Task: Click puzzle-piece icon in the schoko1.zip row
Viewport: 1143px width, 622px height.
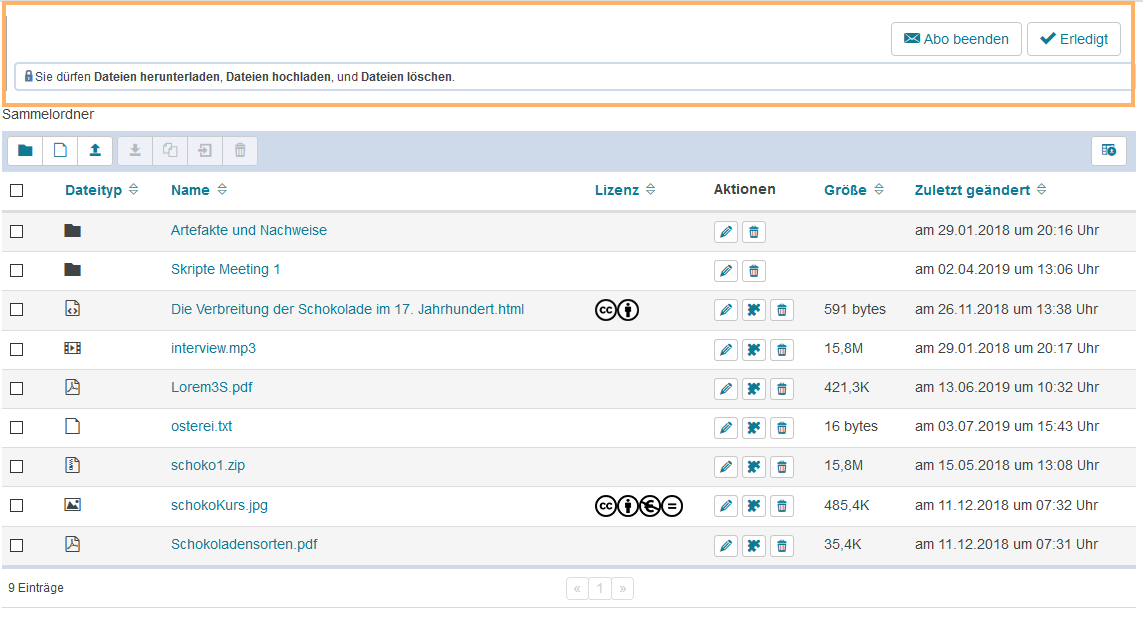Action: (x=754, y=467)
